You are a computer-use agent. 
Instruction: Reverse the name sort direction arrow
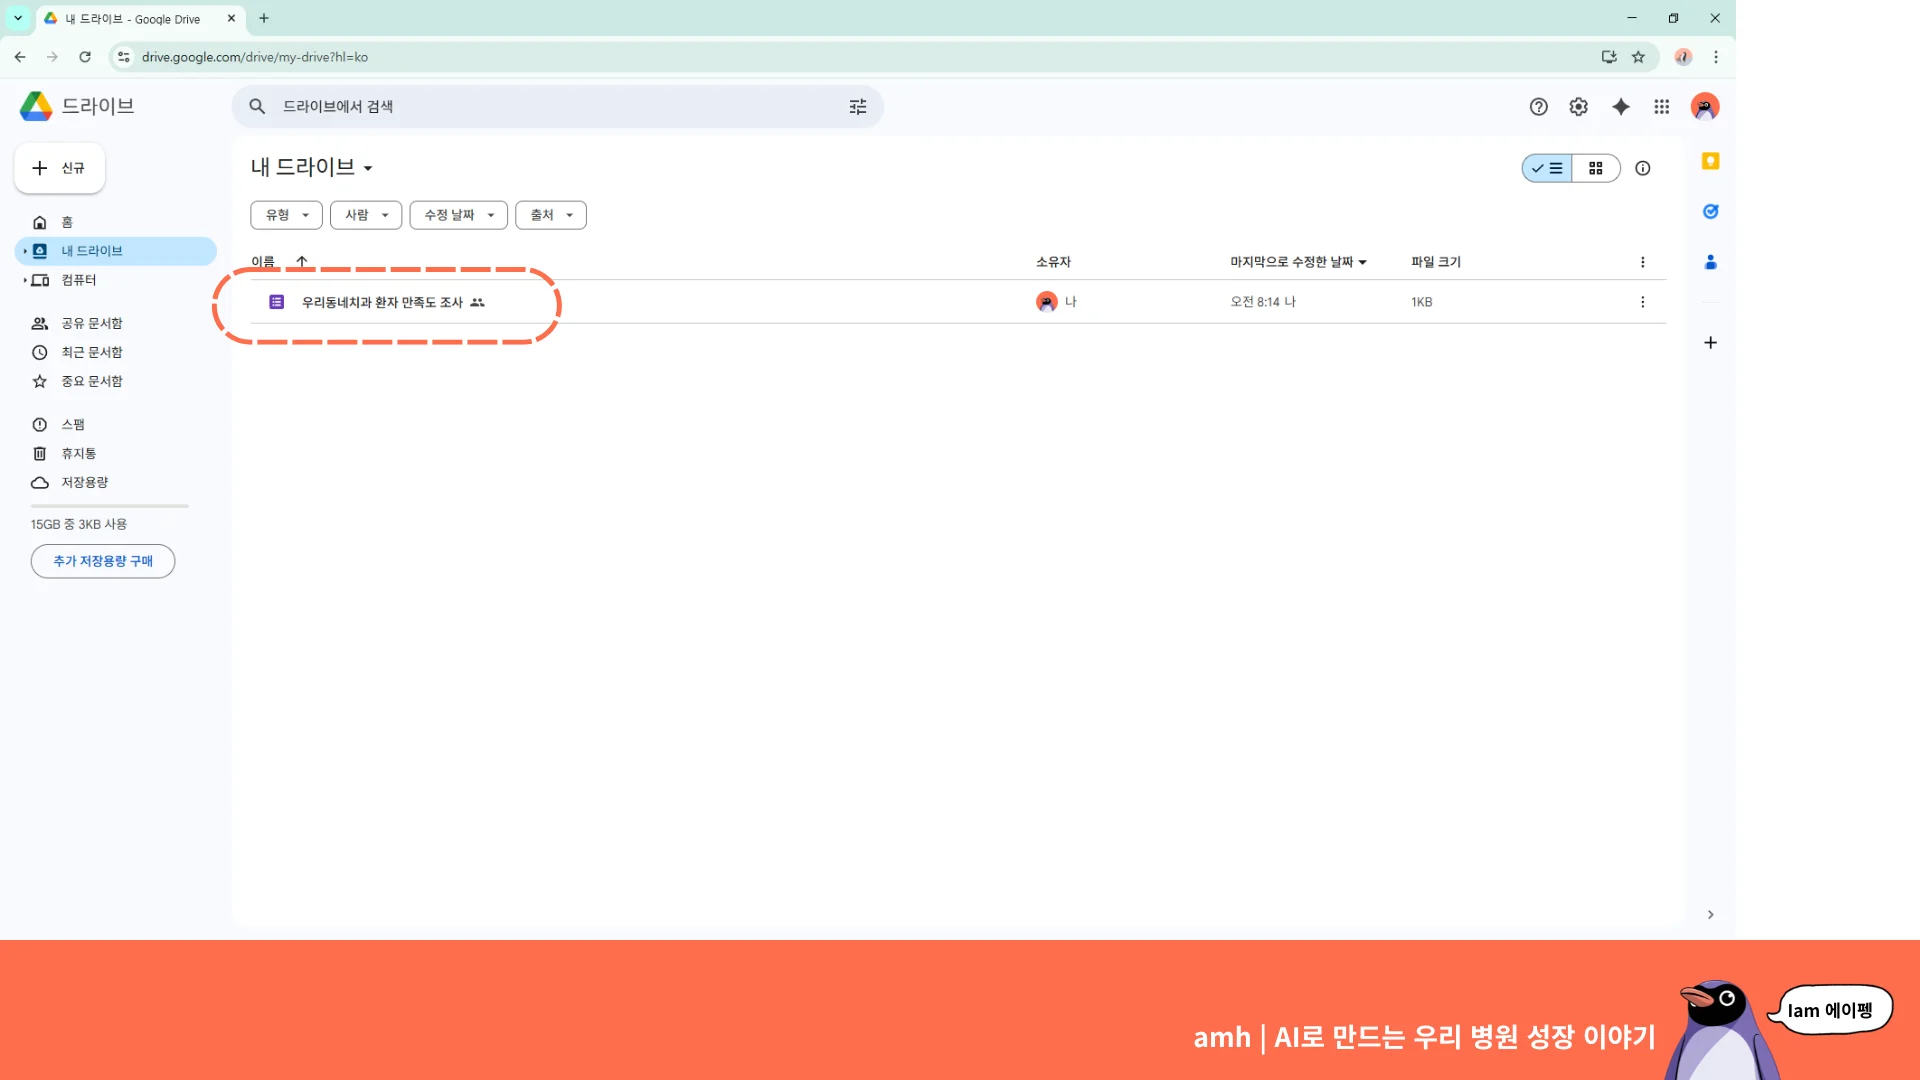click(301, 261)
